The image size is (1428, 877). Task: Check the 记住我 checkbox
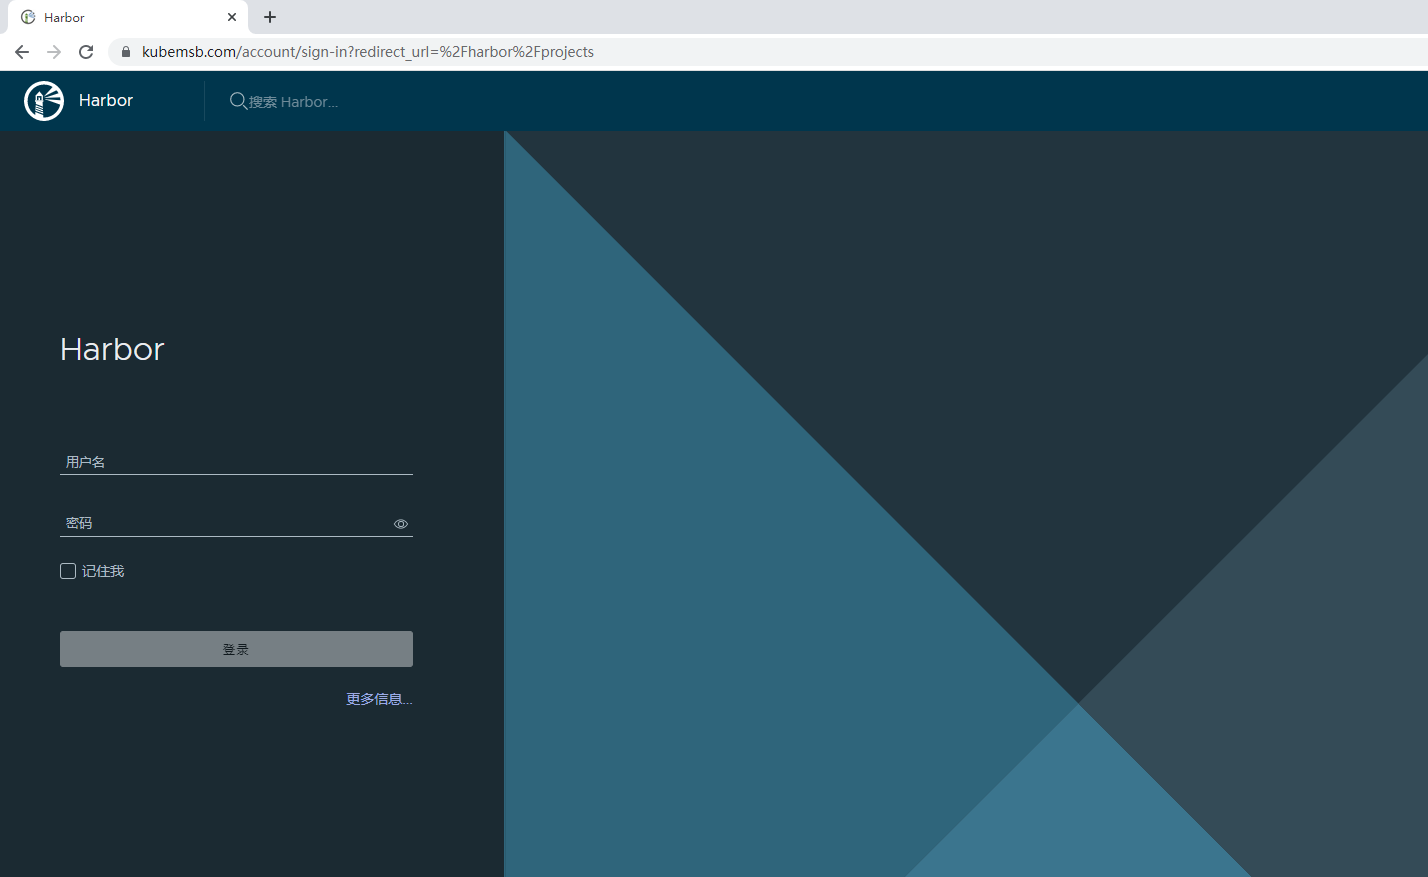pyautogui.click(x=68, y=571)
